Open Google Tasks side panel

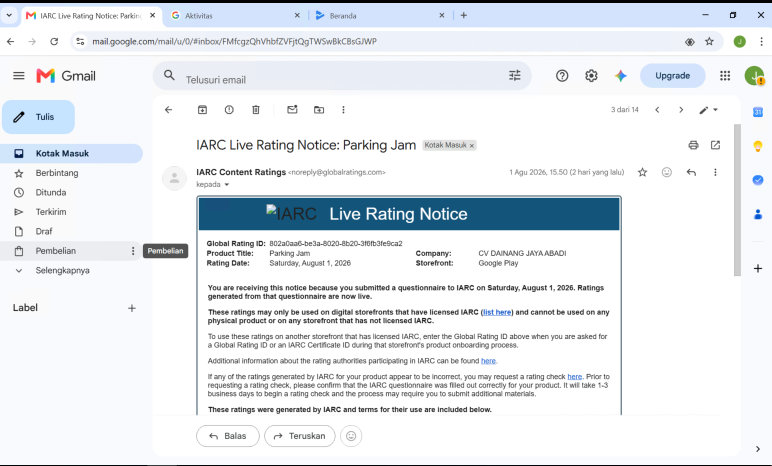[758, 180]
